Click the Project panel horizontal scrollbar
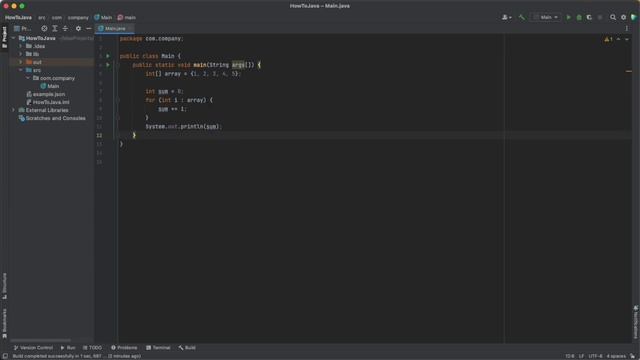Screen dimensions: 640x360 click(x=40, y=340)
